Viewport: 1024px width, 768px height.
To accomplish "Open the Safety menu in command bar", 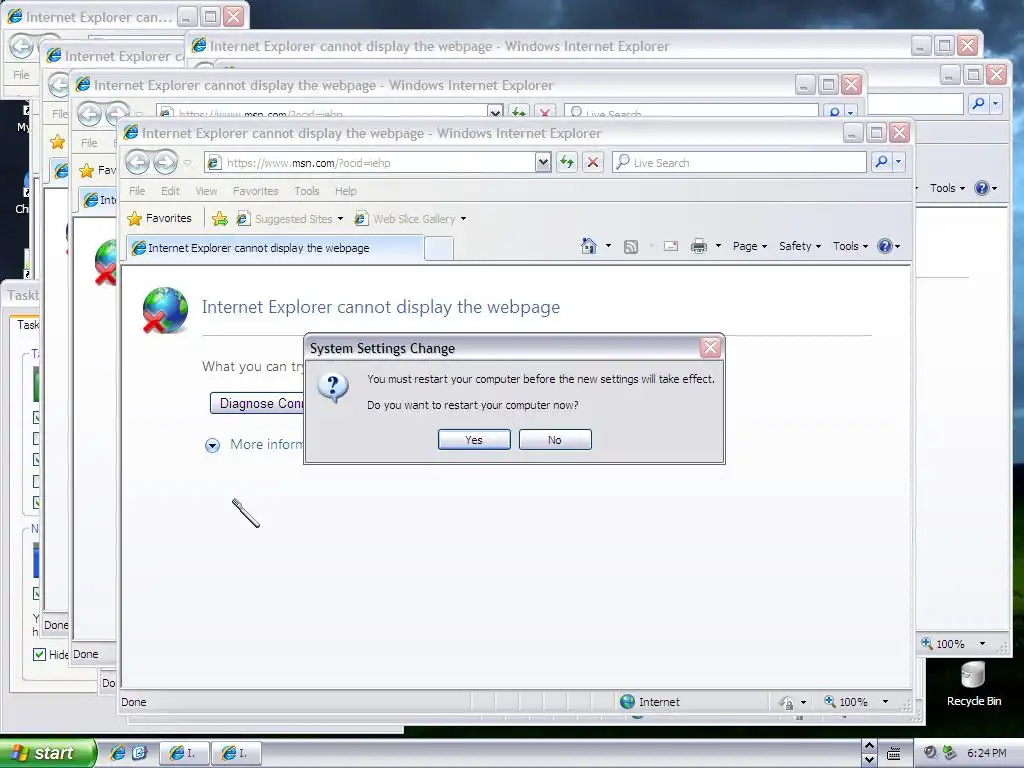I will coord(799,246).
